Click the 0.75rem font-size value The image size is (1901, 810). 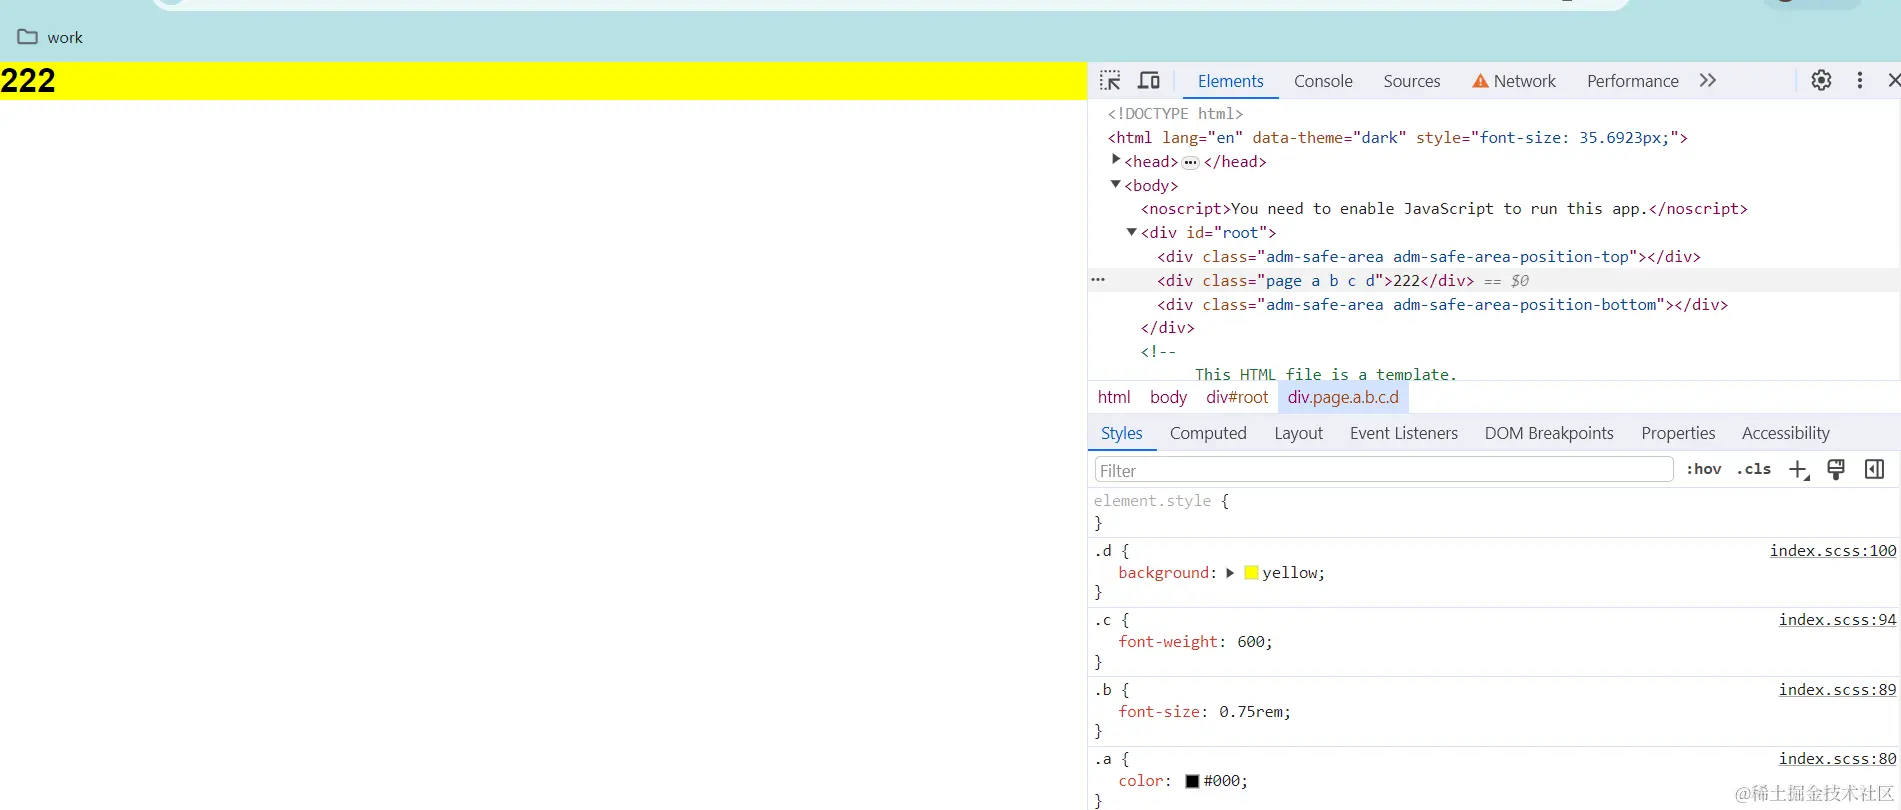tap(1250, 712)
